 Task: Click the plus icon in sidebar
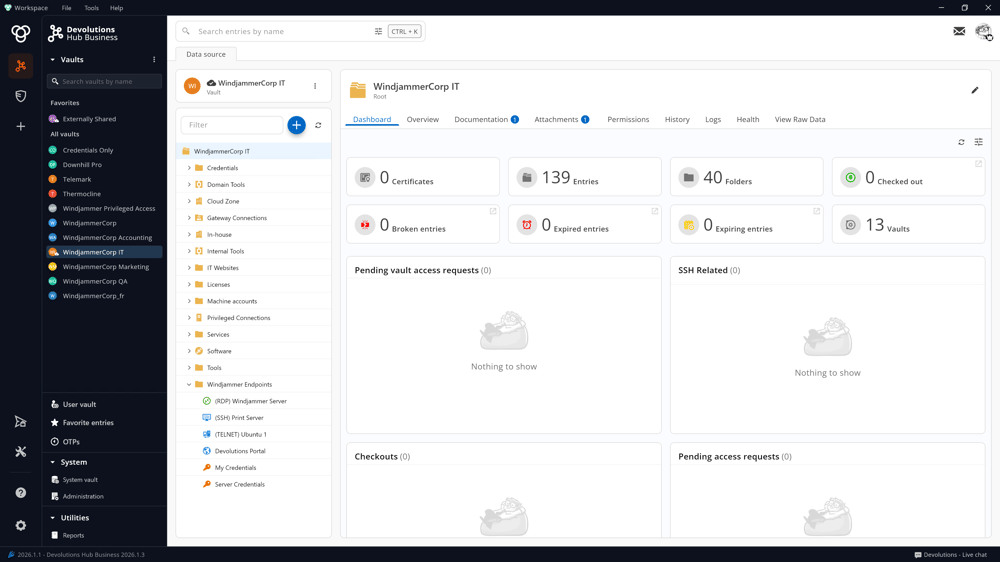click(x=20, y=126)
